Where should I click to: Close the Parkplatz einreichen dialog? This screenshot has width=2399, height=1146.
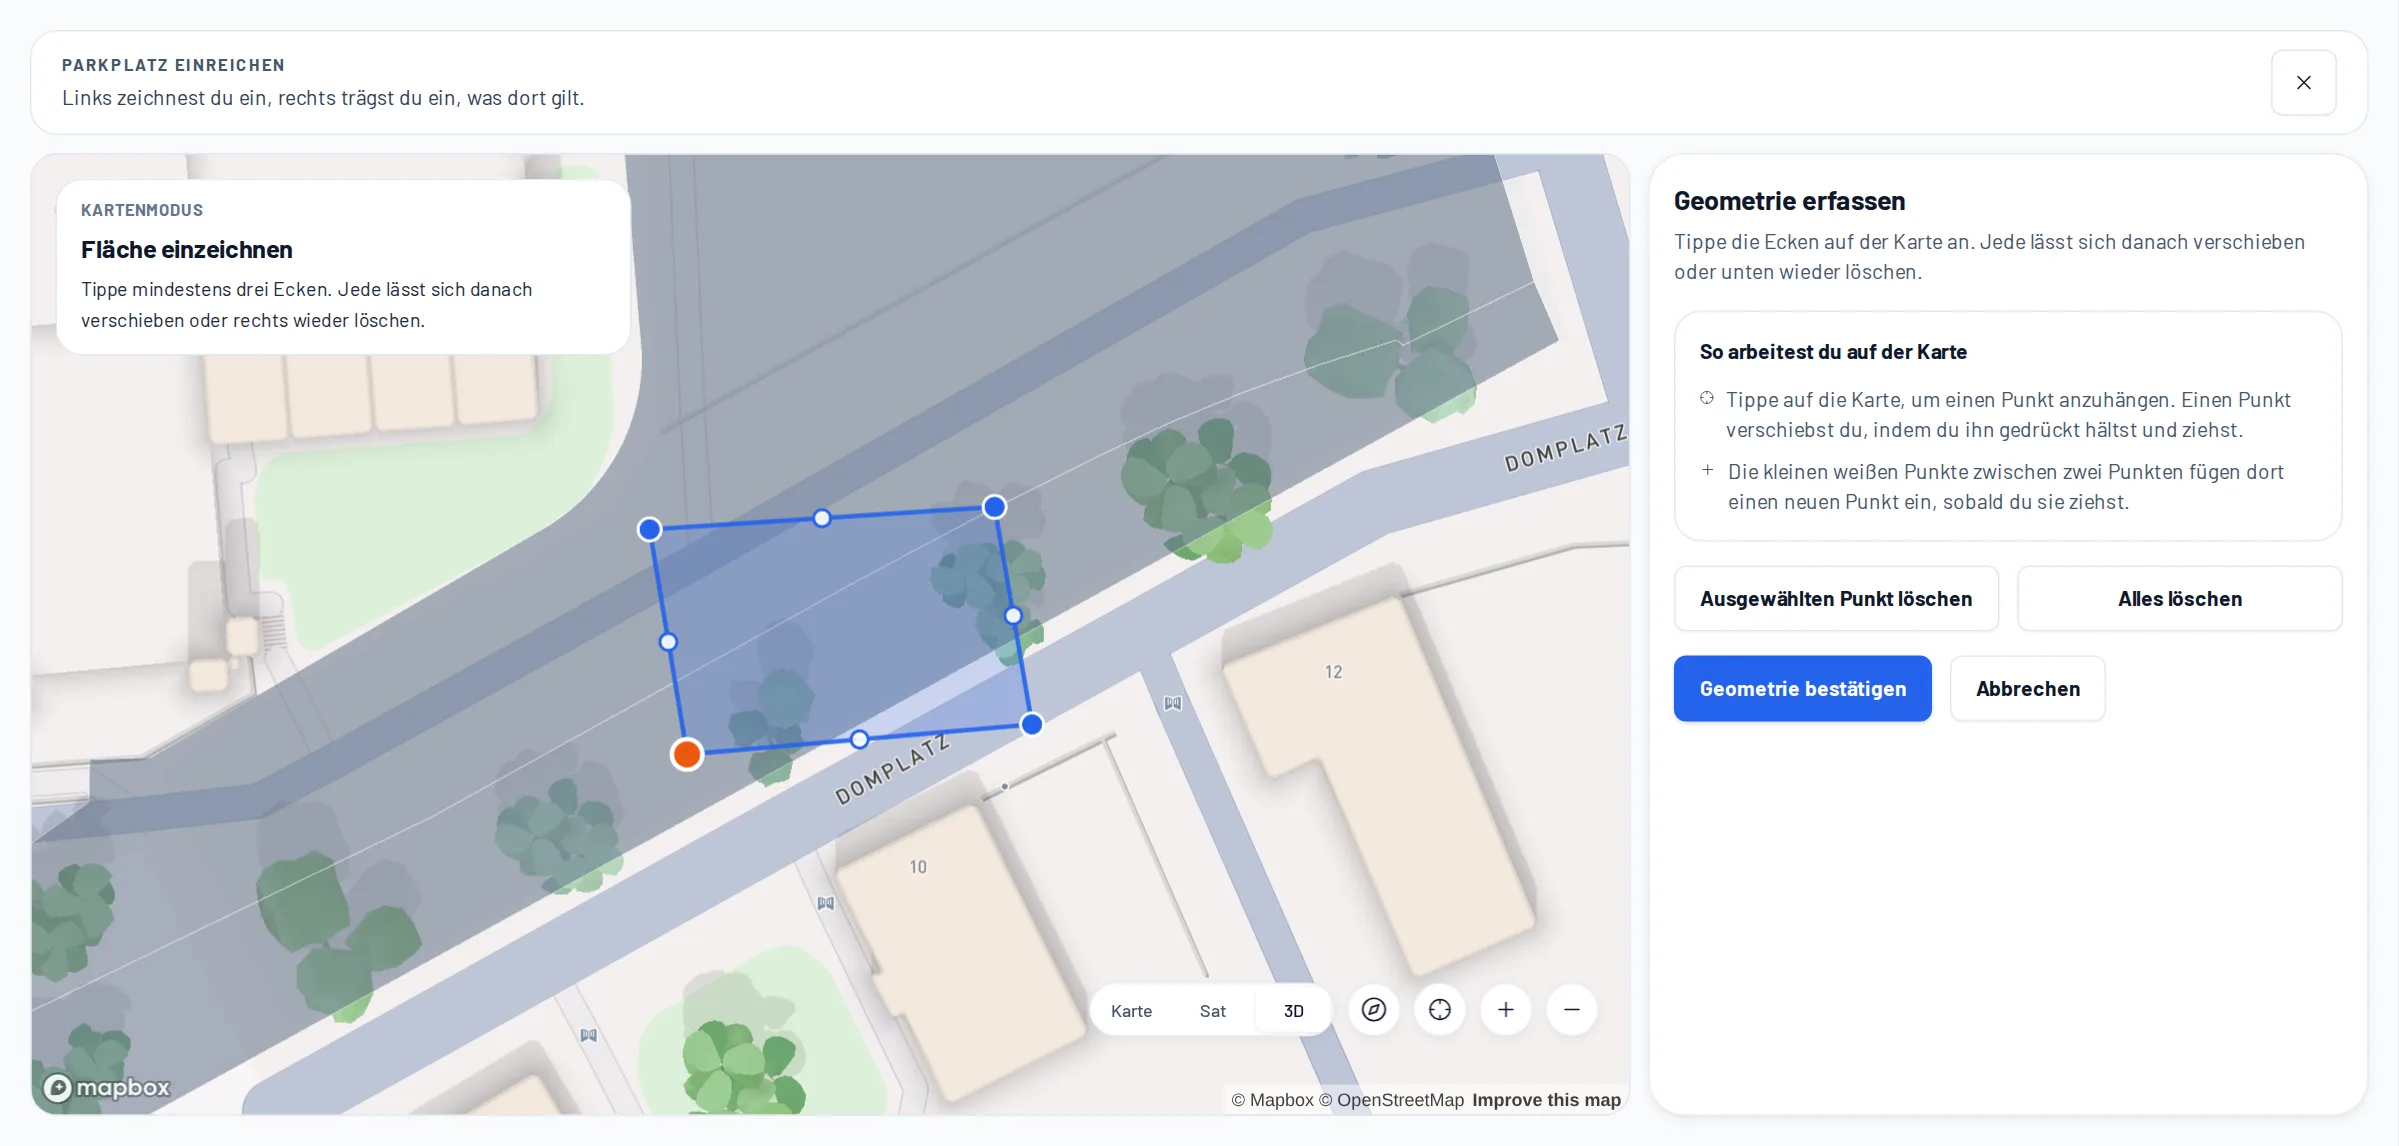[2304, 83]
